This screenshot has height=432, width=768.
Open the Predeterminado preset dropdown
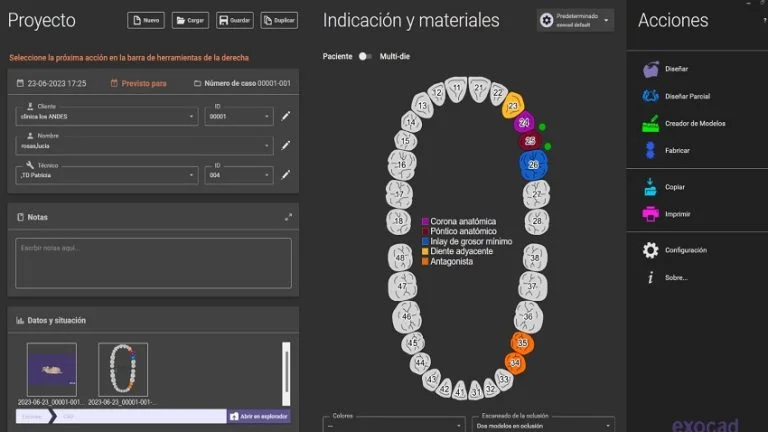tap(607, 20)
